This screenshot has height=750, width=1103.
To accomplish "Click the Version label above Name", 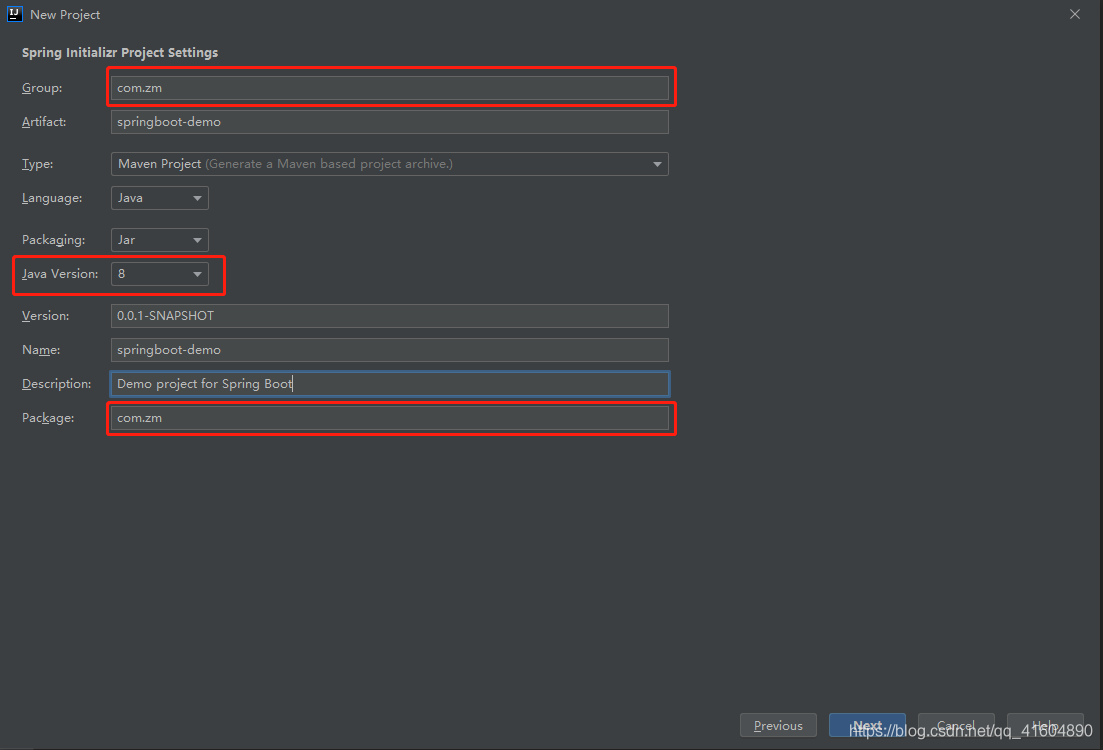I will (46, 316).
